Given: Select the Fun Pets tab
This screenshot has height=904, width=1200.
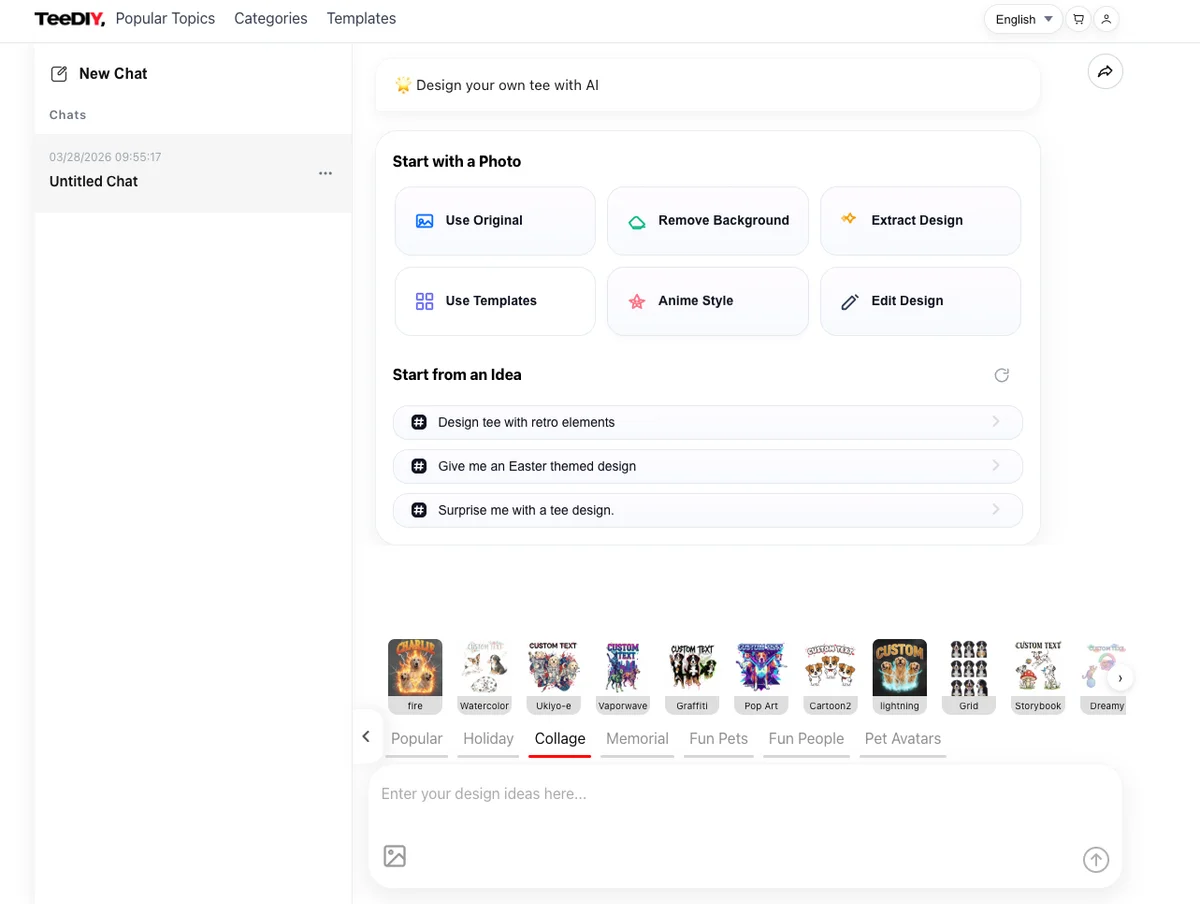Looking at the screenshot, I should (x=718, y=738).
